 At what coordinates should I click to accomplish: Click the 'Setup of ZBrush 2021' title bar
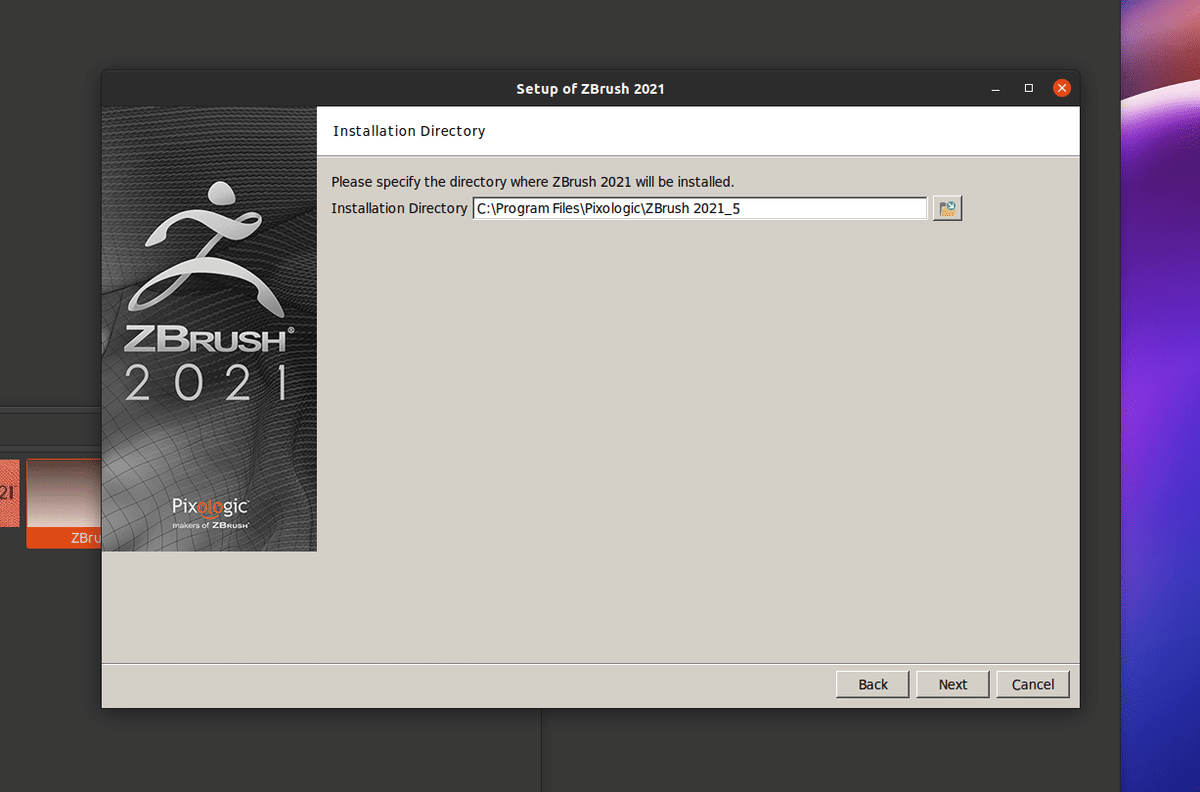coord(590,88)
